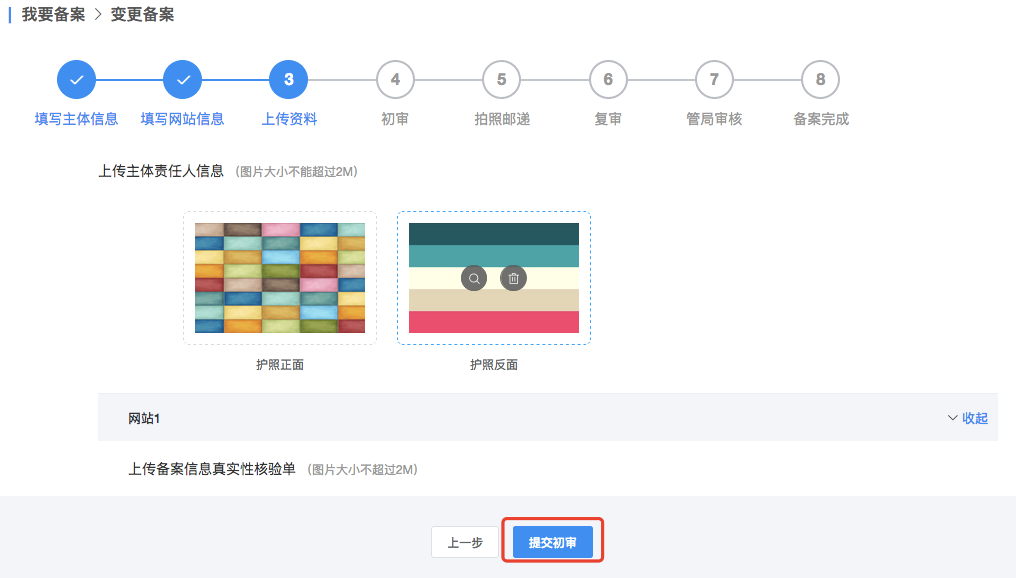Click the step 6 circle for 复审
The height and width of the screenshot is (578, 1016).
(608, 80)
